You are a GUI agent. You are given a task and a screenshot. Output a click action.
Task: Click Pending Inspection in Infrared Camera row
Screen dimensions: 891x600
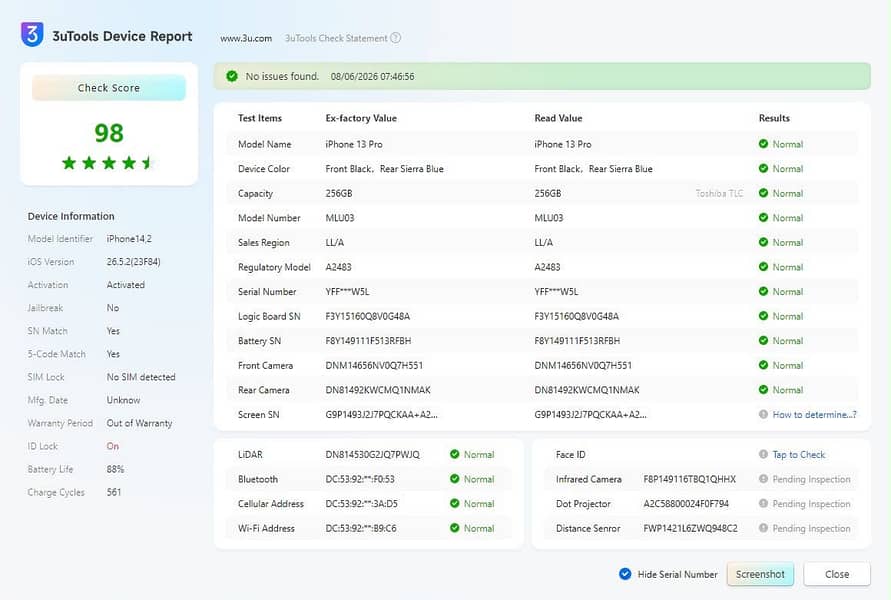(x=811, y=479)
